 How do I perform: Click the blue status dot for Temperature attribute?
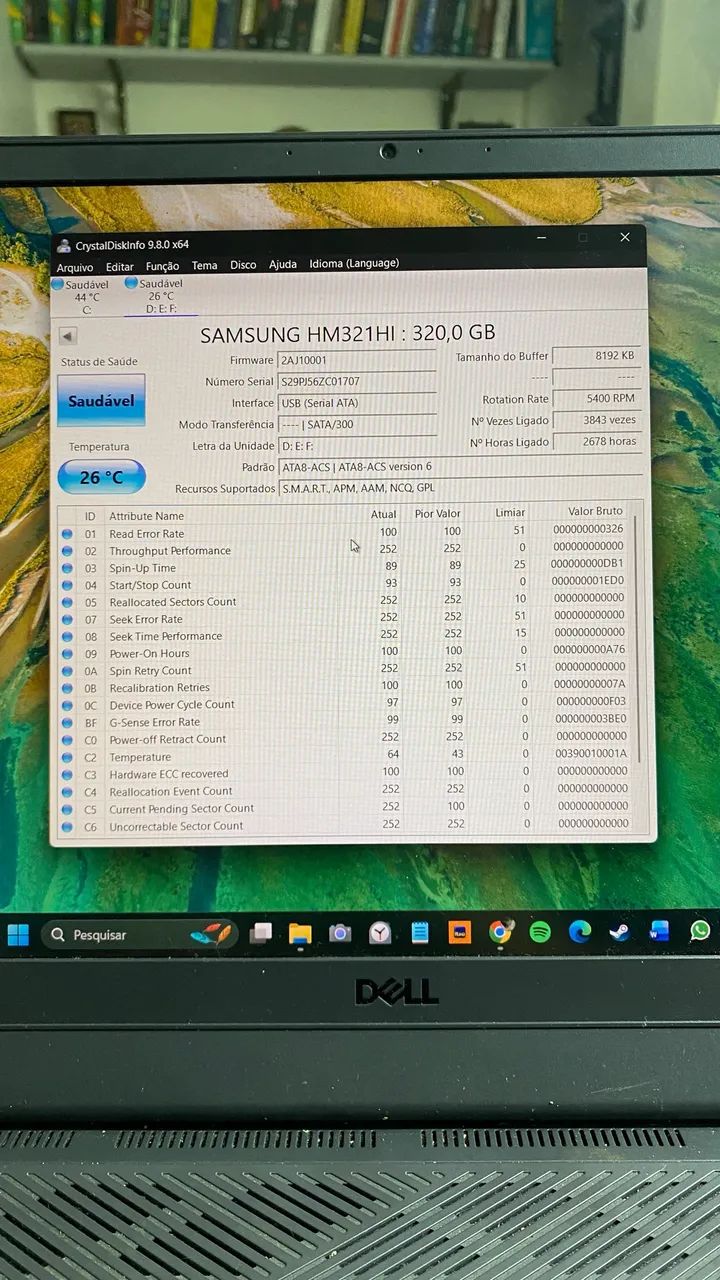(x=67, y=757)
